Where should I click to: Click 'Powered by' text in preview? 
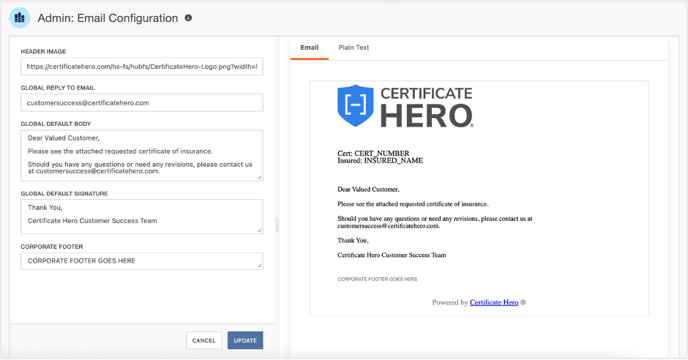coord(450,302)
